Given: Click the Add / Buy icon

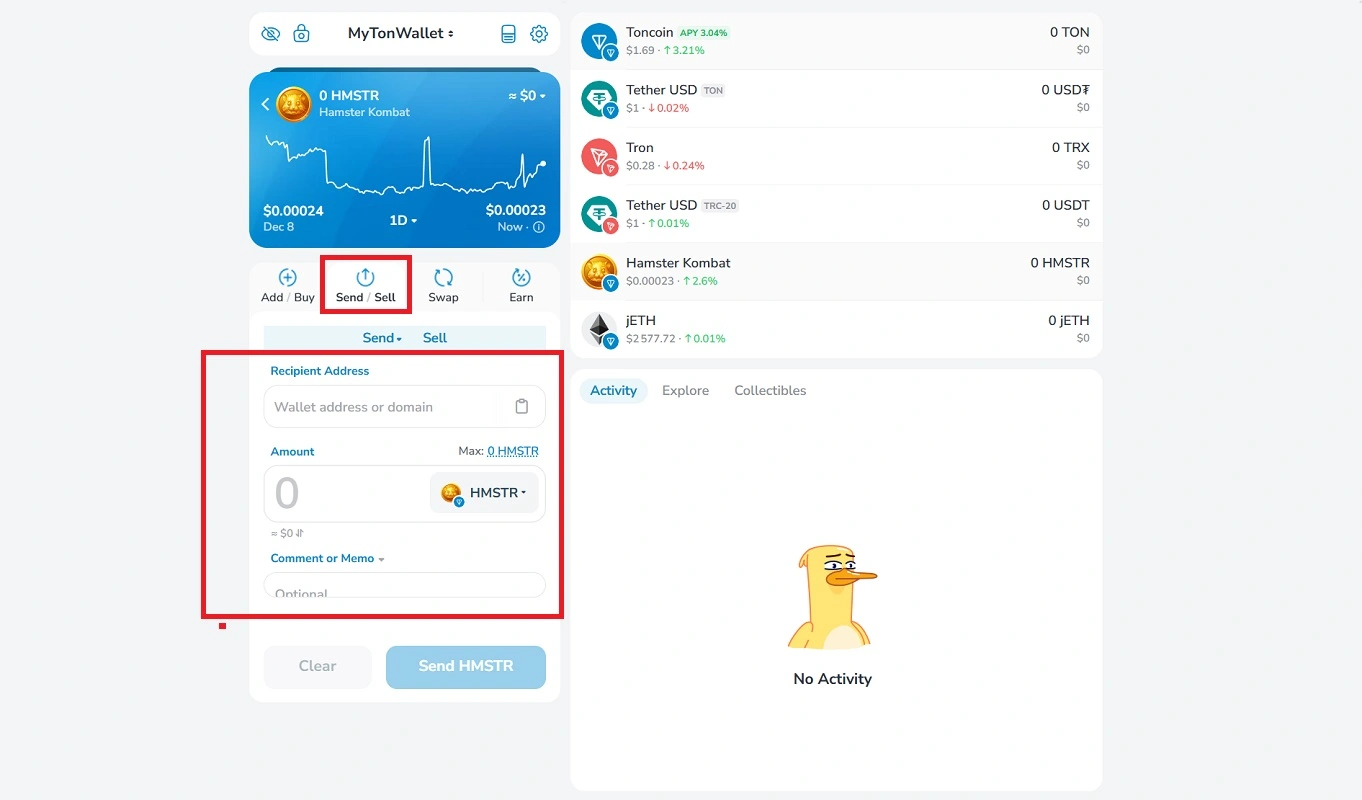Looking at the screenshot, I should [287, 278].
